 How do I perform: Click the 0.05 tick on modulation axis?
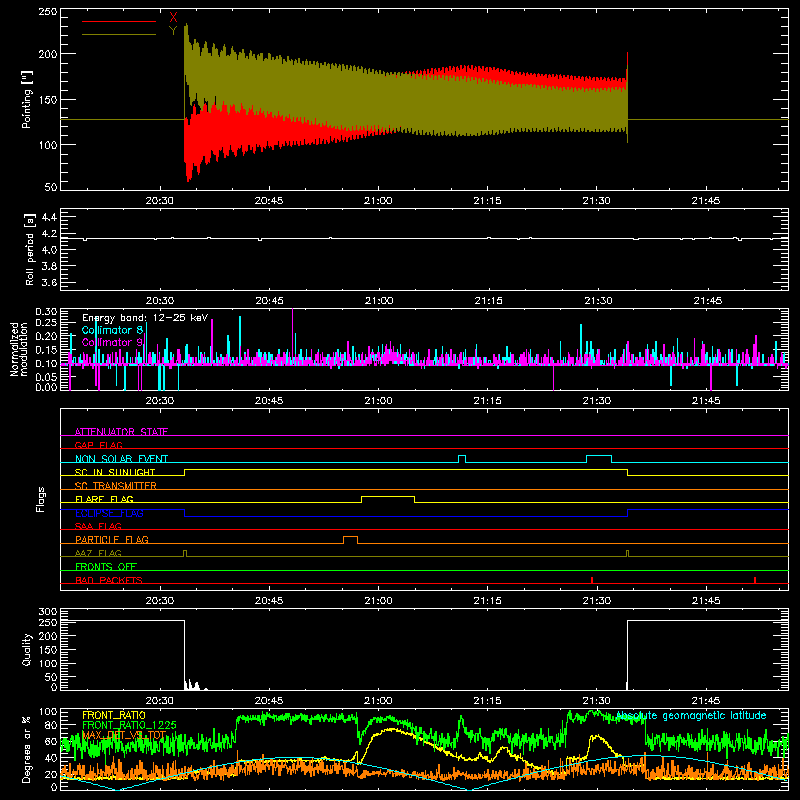click(x=46, y=377)
